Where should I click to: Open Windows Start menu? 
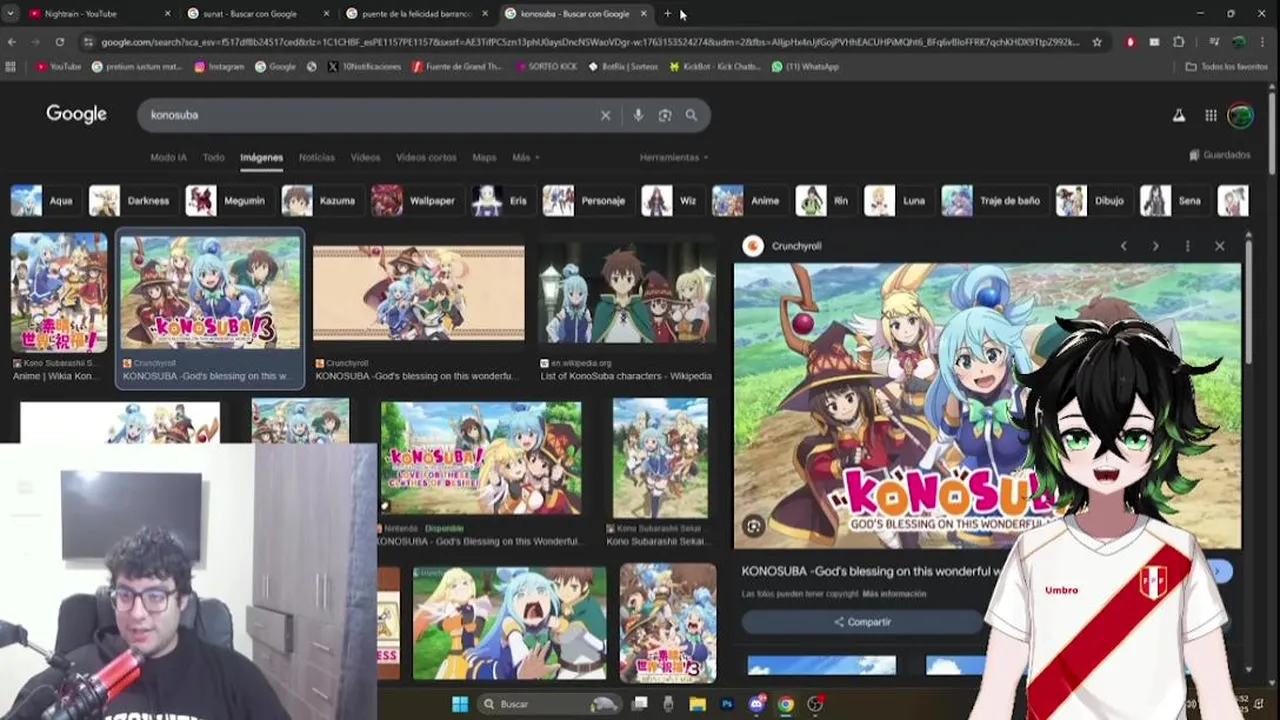(460, 704)
